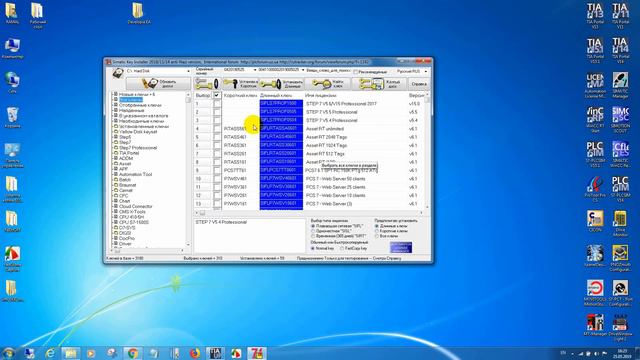Click Найти ключ find key button

coord(328,84)
